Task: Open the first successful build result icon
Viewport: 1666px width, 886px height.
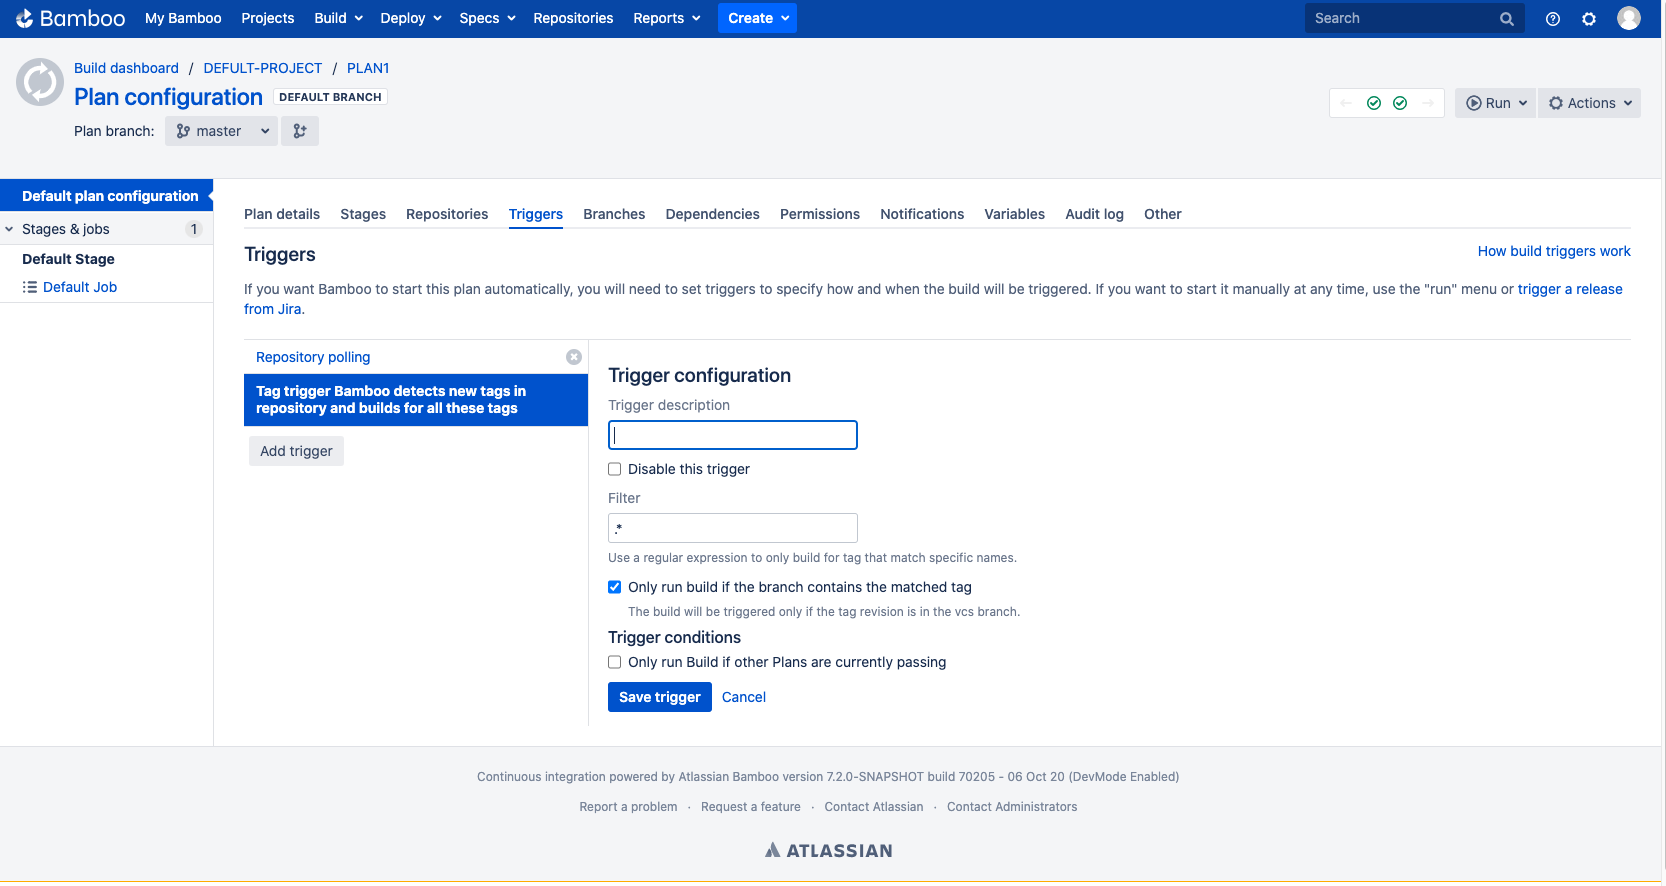Action: (1374, 103)
